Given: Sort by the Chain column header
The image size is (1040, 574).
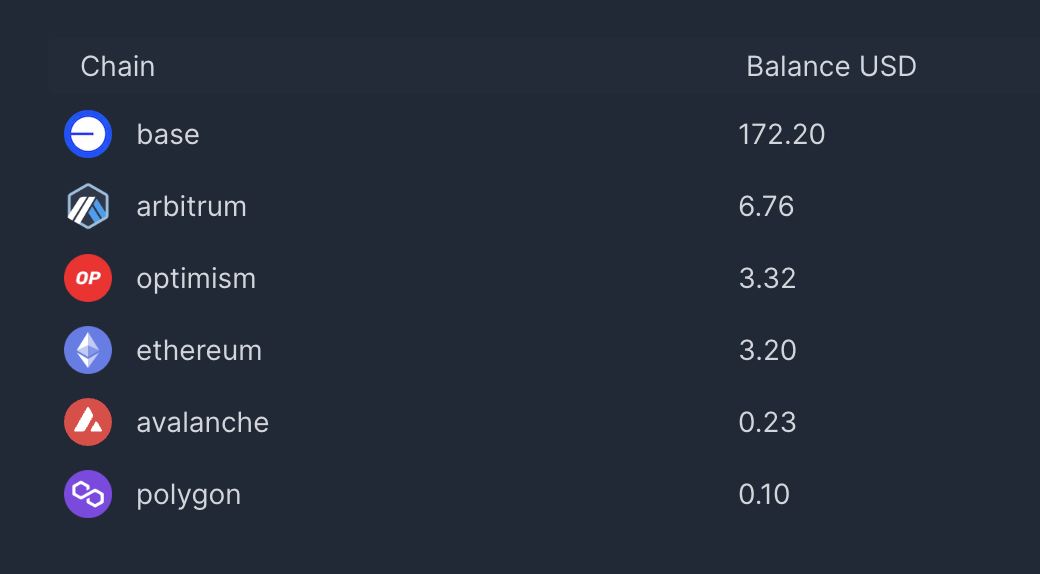Looking at the screenshot, I should tap(118, 67).
